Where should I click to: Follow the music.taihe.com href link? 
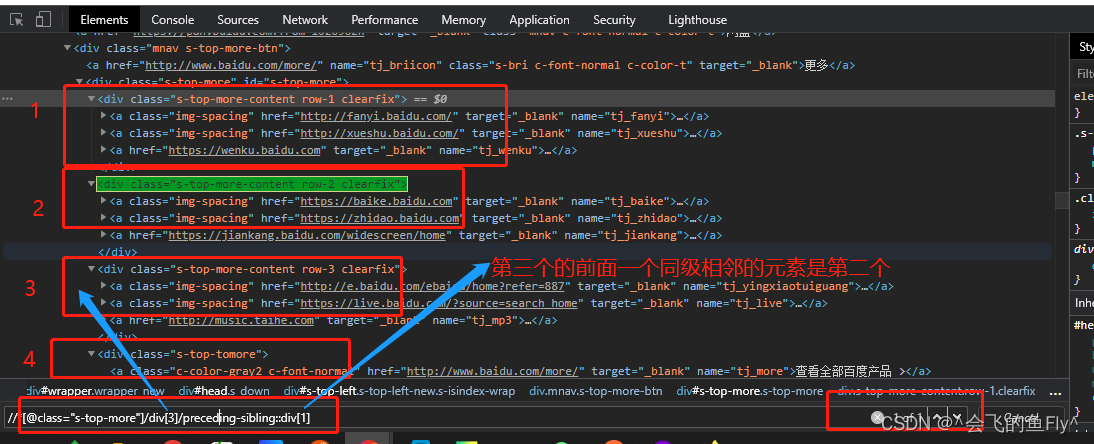[x=241, y=320]
